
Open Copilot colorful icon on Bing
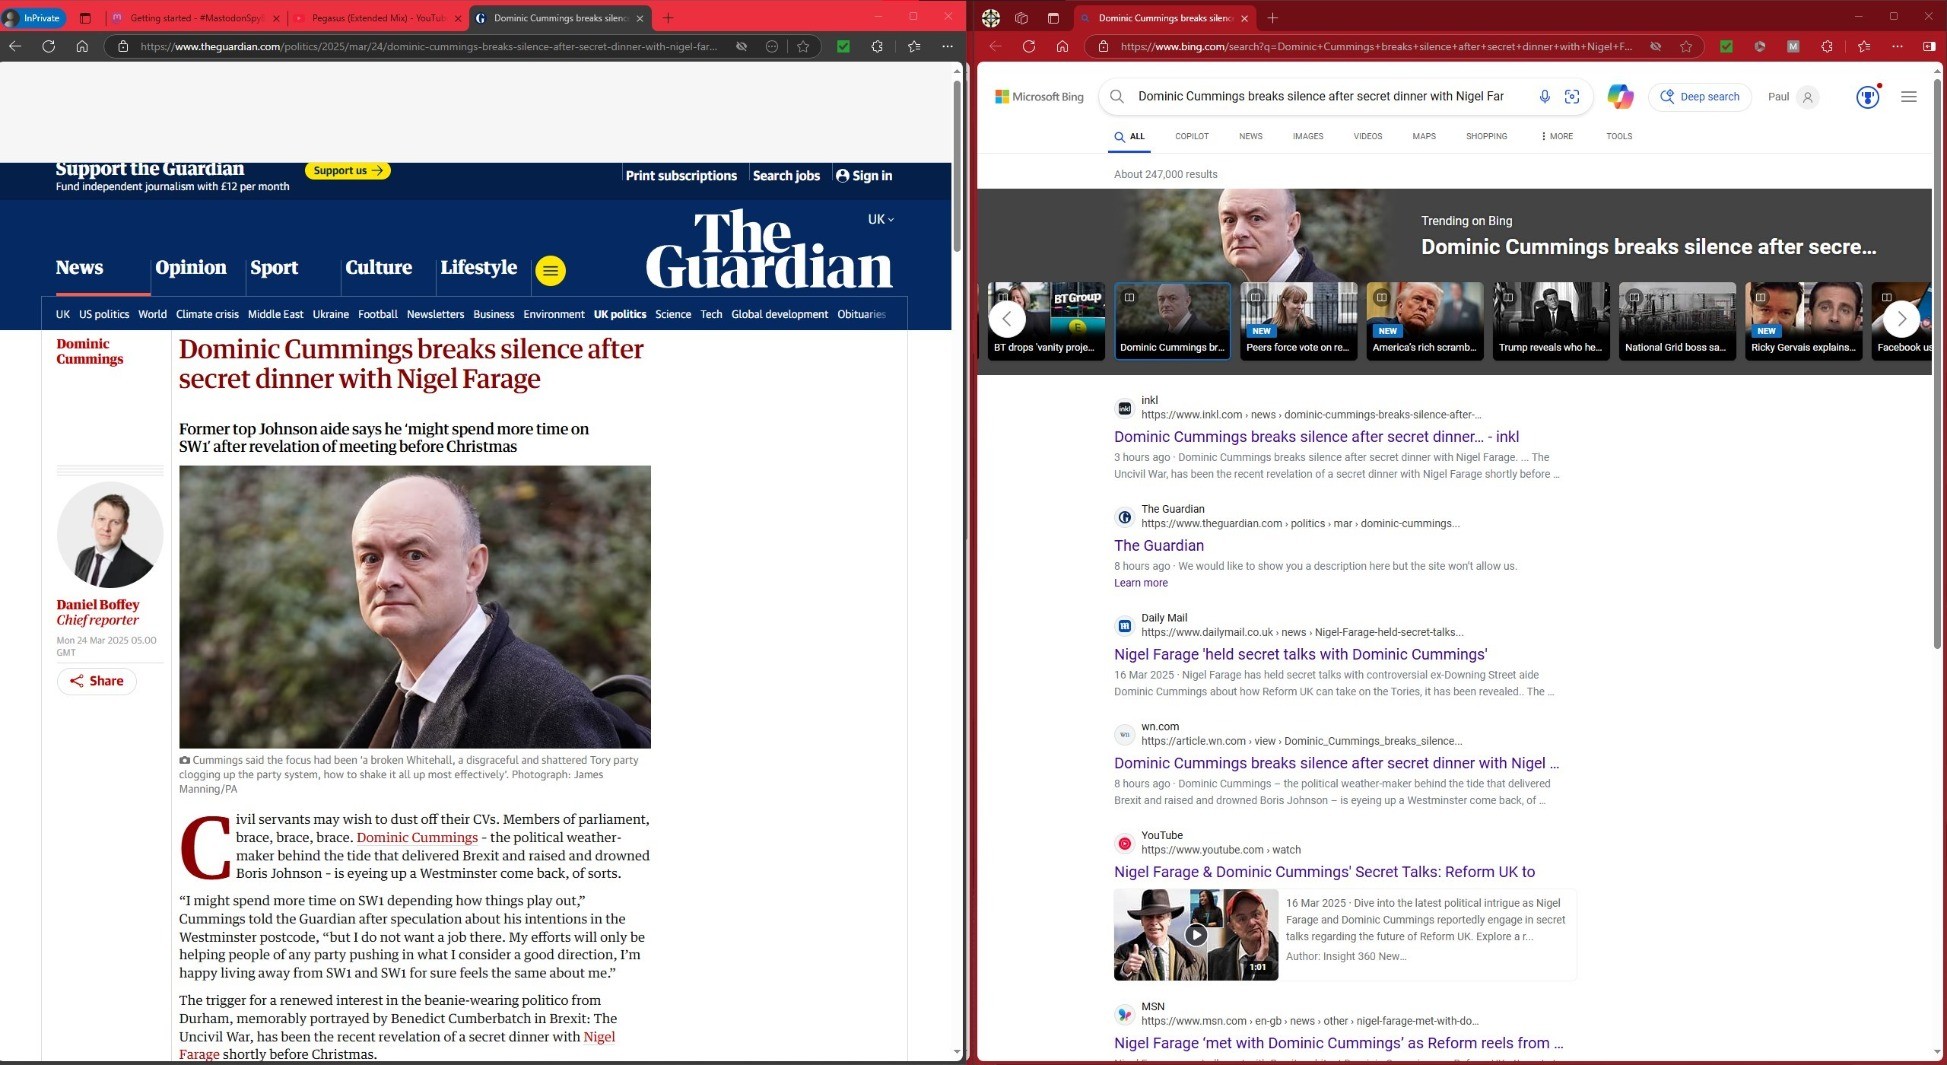tap(1620, 96)
